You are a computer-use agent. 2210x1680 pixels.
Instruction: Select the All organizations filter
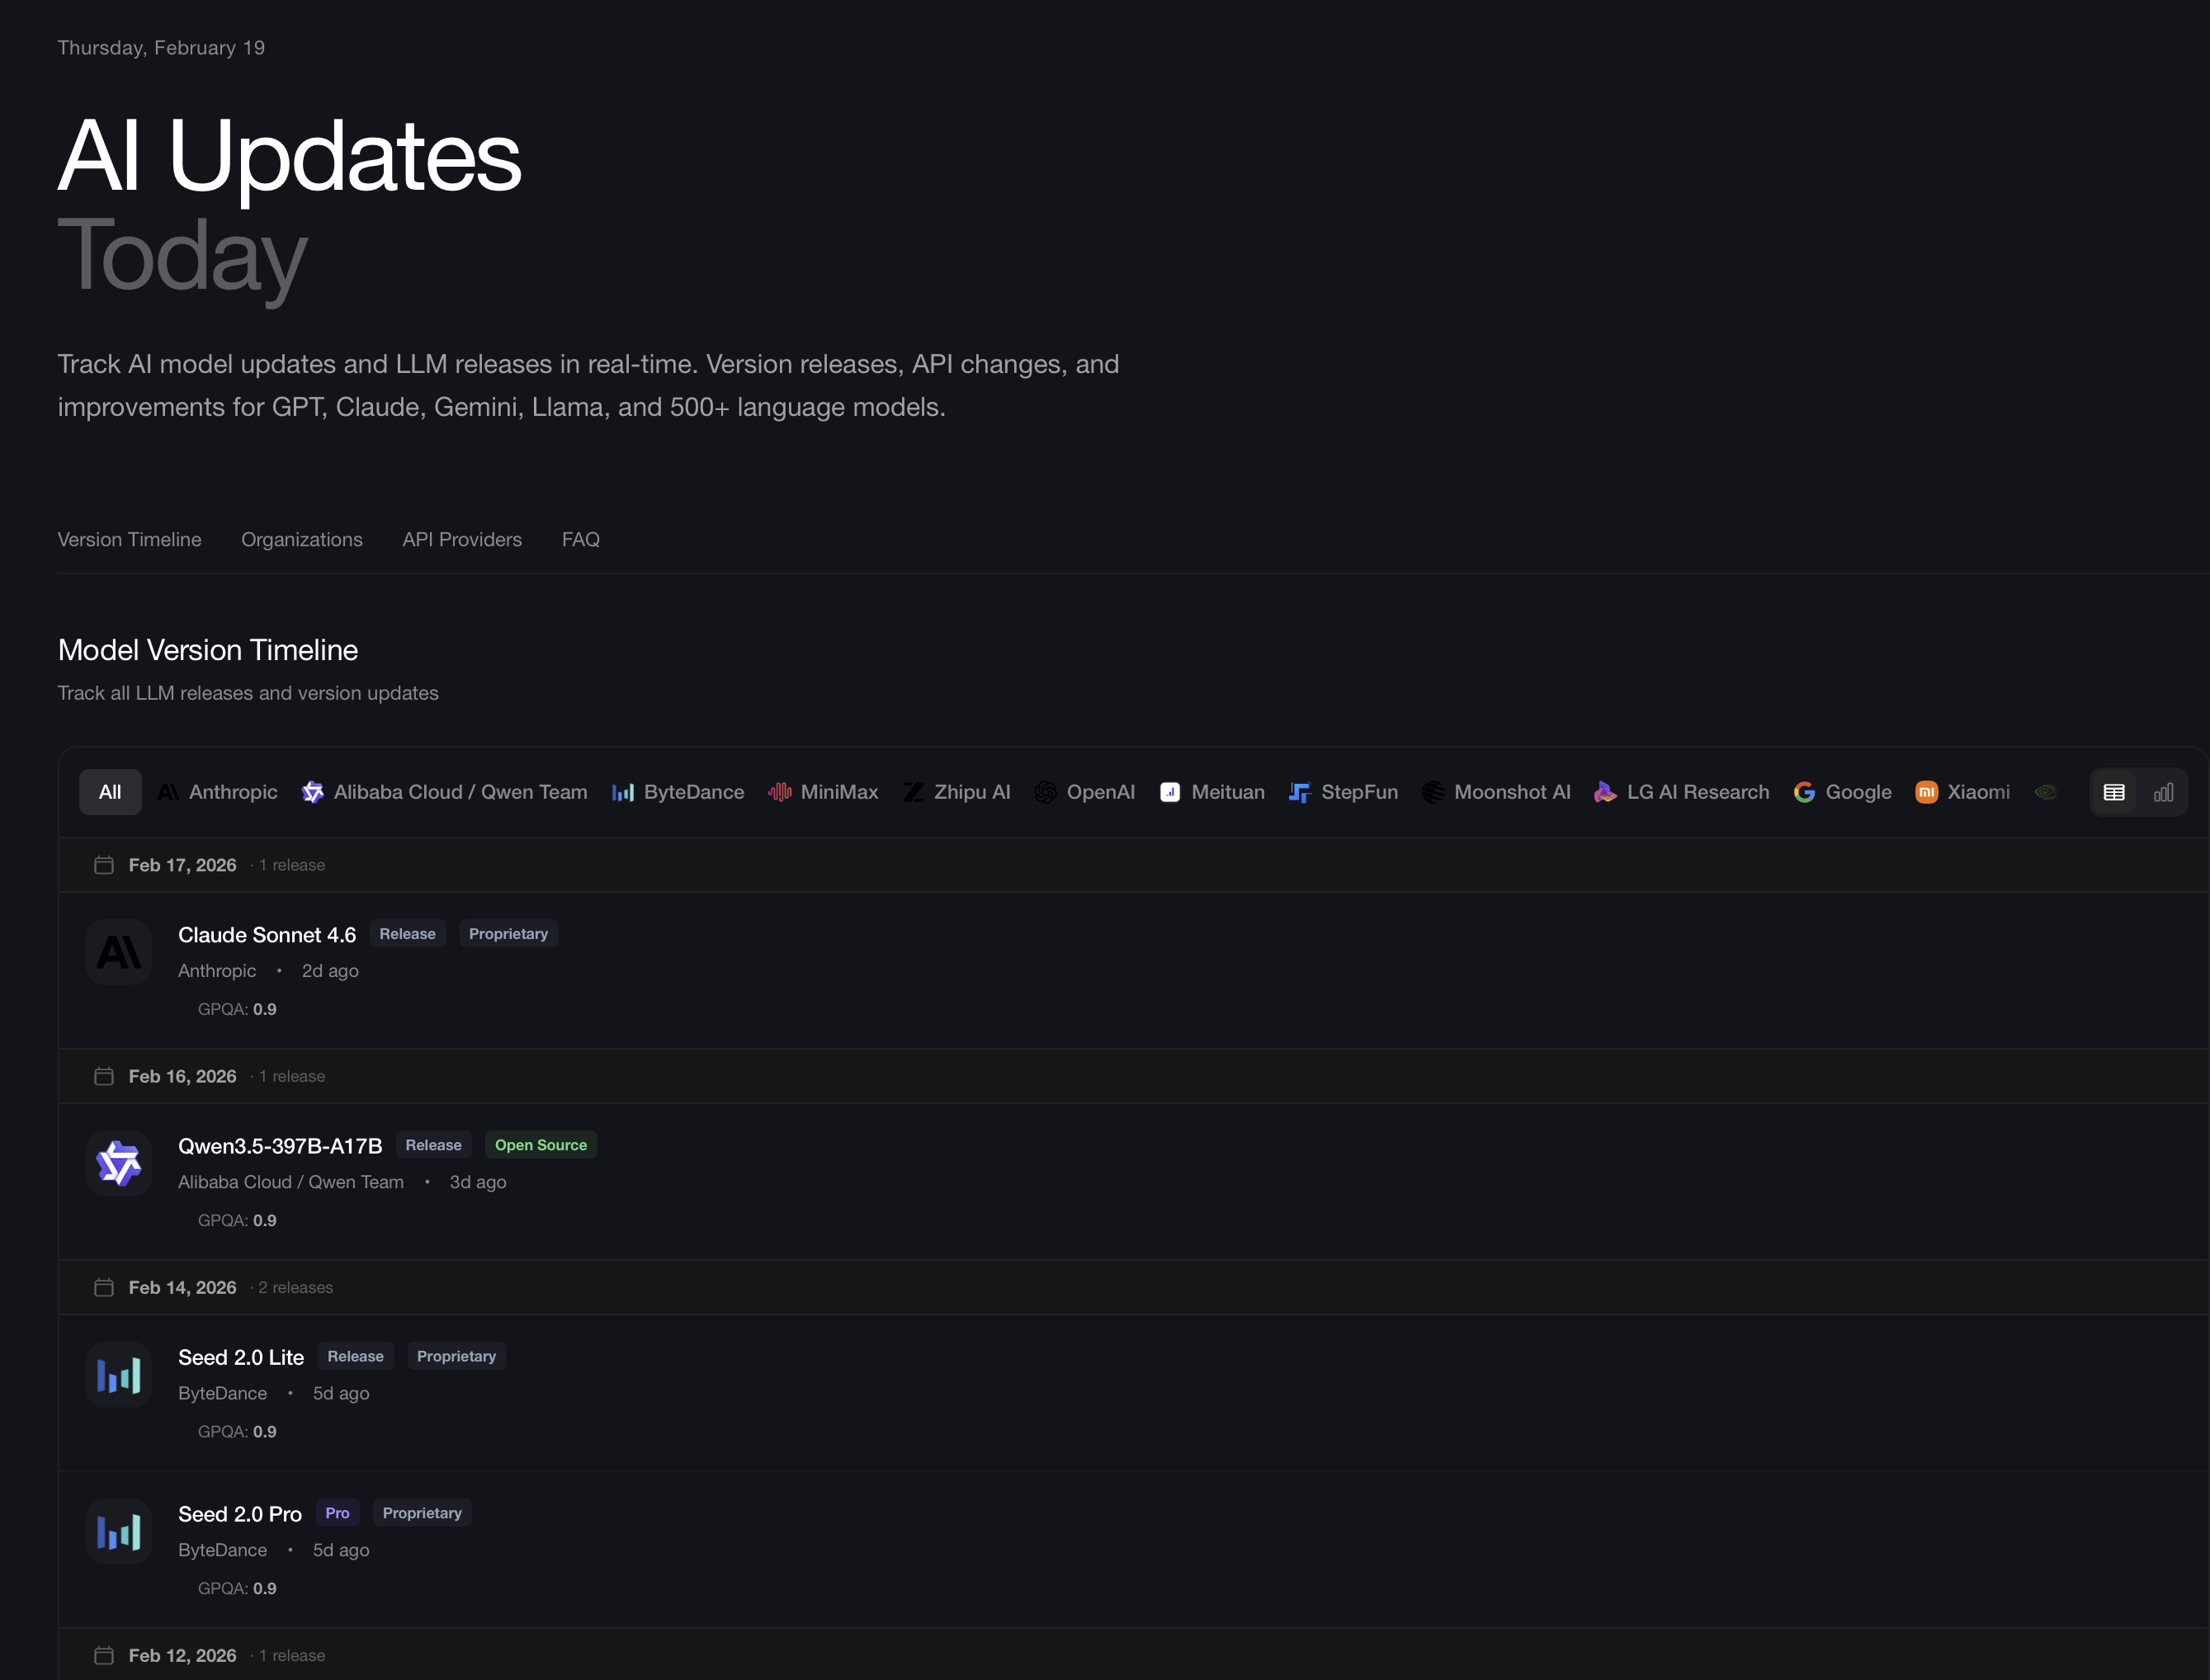110,792
